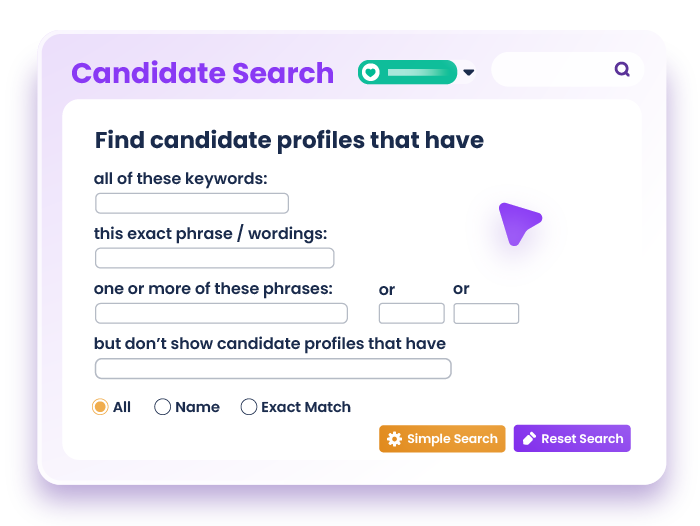The width and height of the screenshot is (700, 526).
Task: Click the Reset Search button
Action: 572,439
